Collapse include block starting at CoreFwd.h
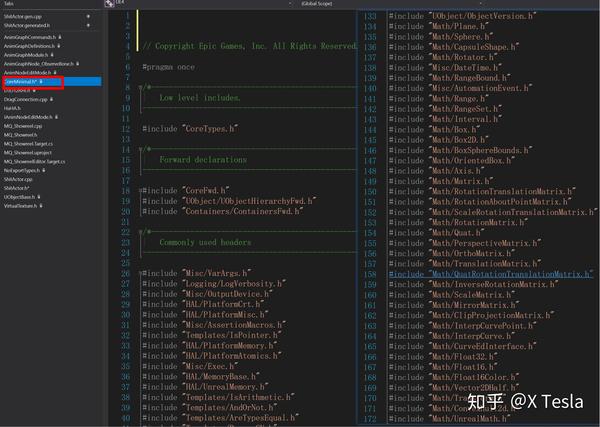600x427 pixels. [x=140, y=191]
